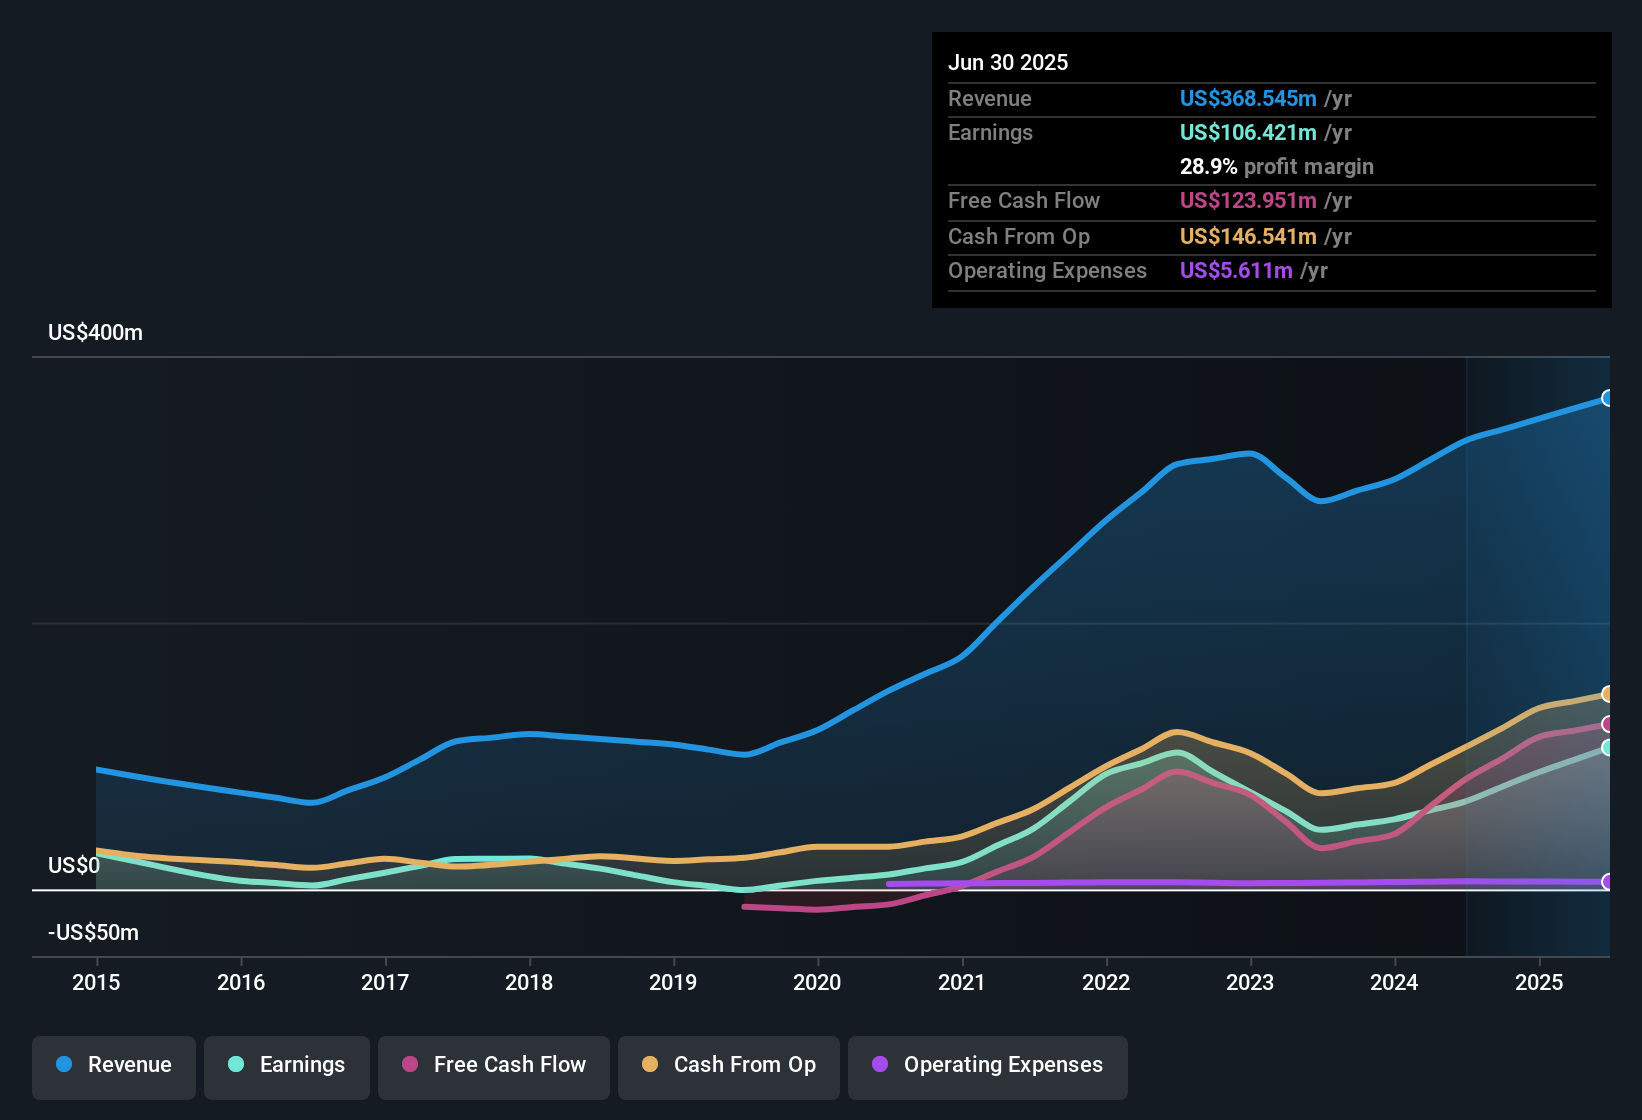
Task: Click the 2022 label on the x-axis
Action: coord(1105,983)
